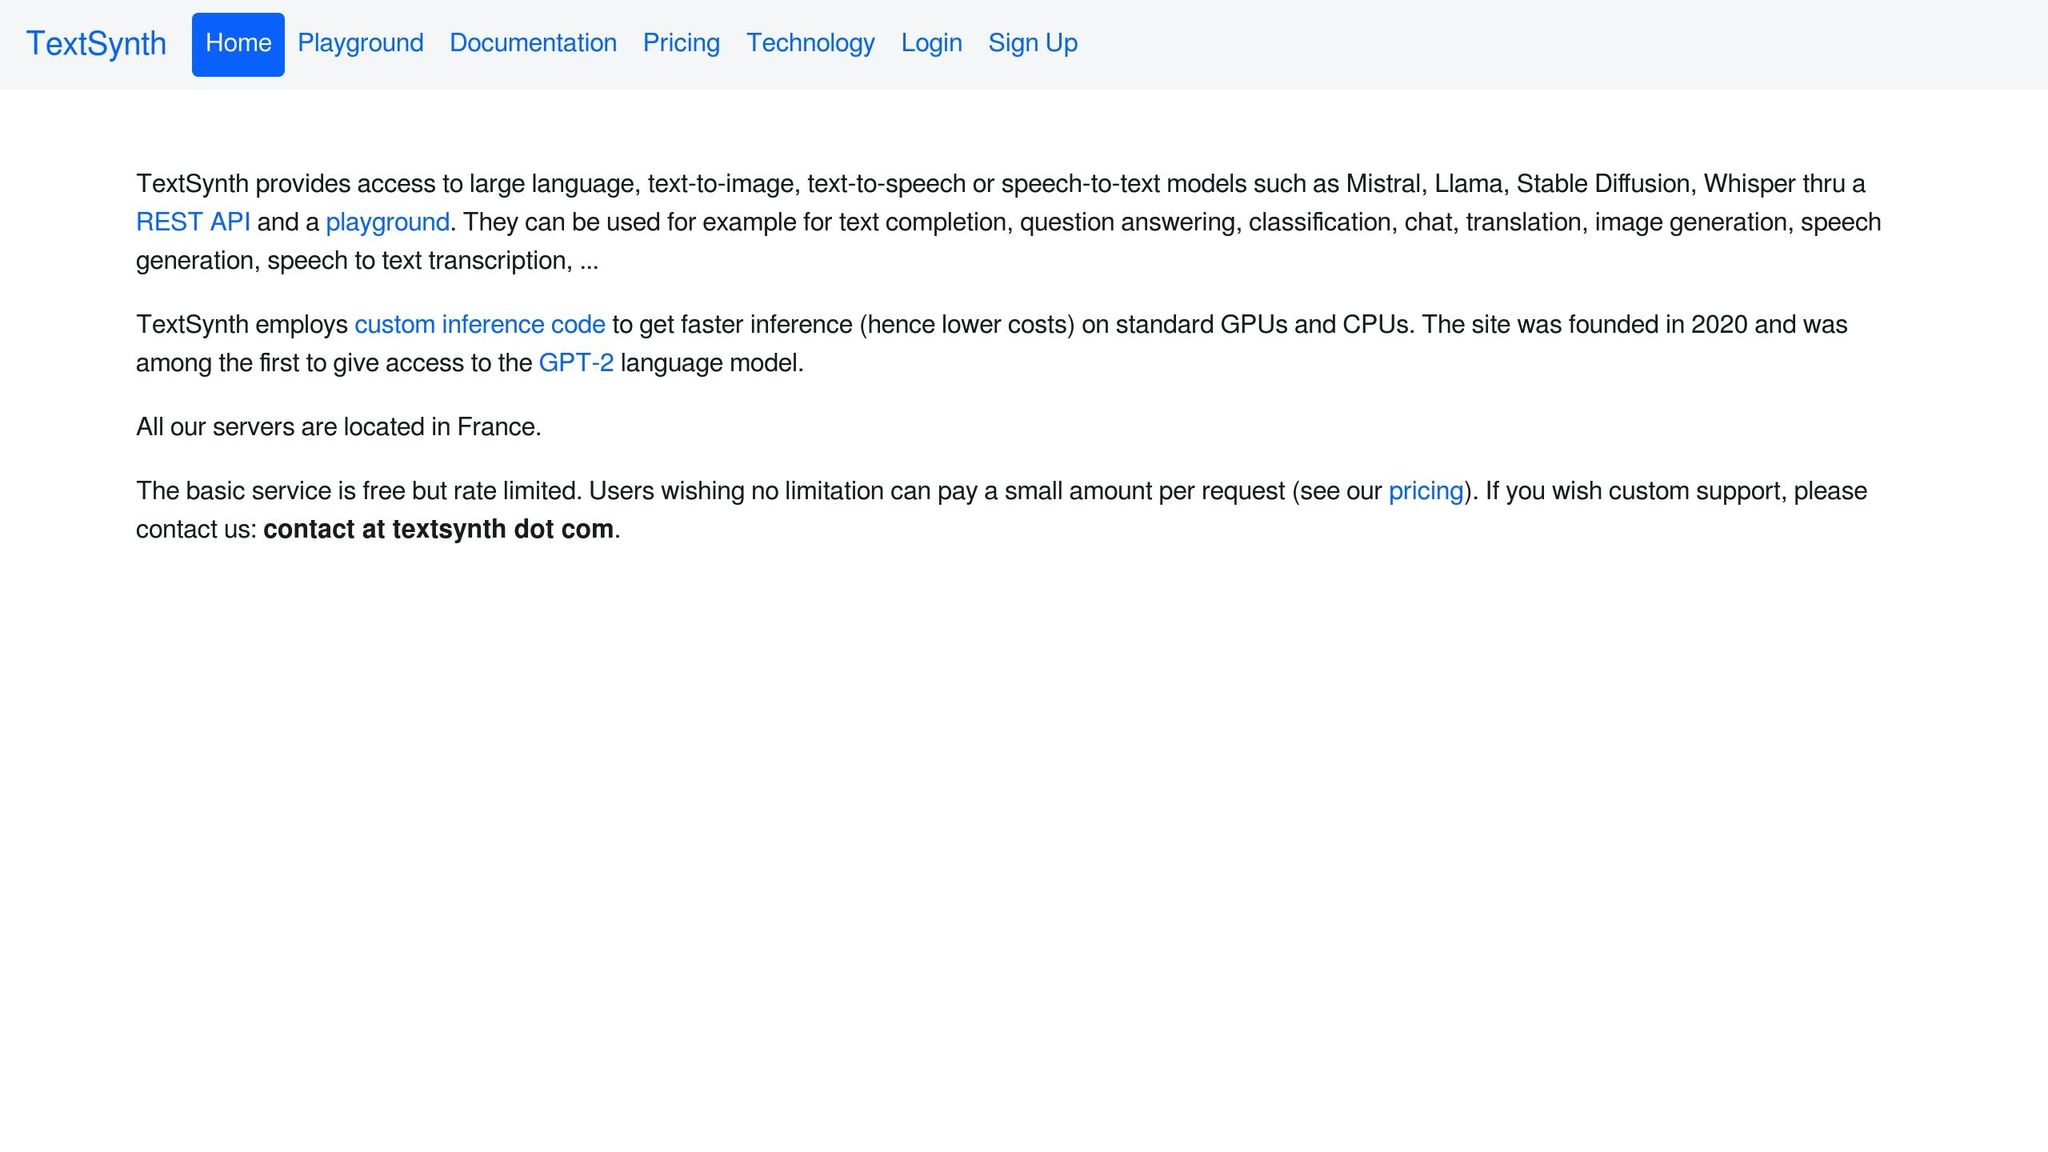Follow the REST API link
Viewport: 2048px width, 1152px height.
pyautogui.click(x=193, y=222)
